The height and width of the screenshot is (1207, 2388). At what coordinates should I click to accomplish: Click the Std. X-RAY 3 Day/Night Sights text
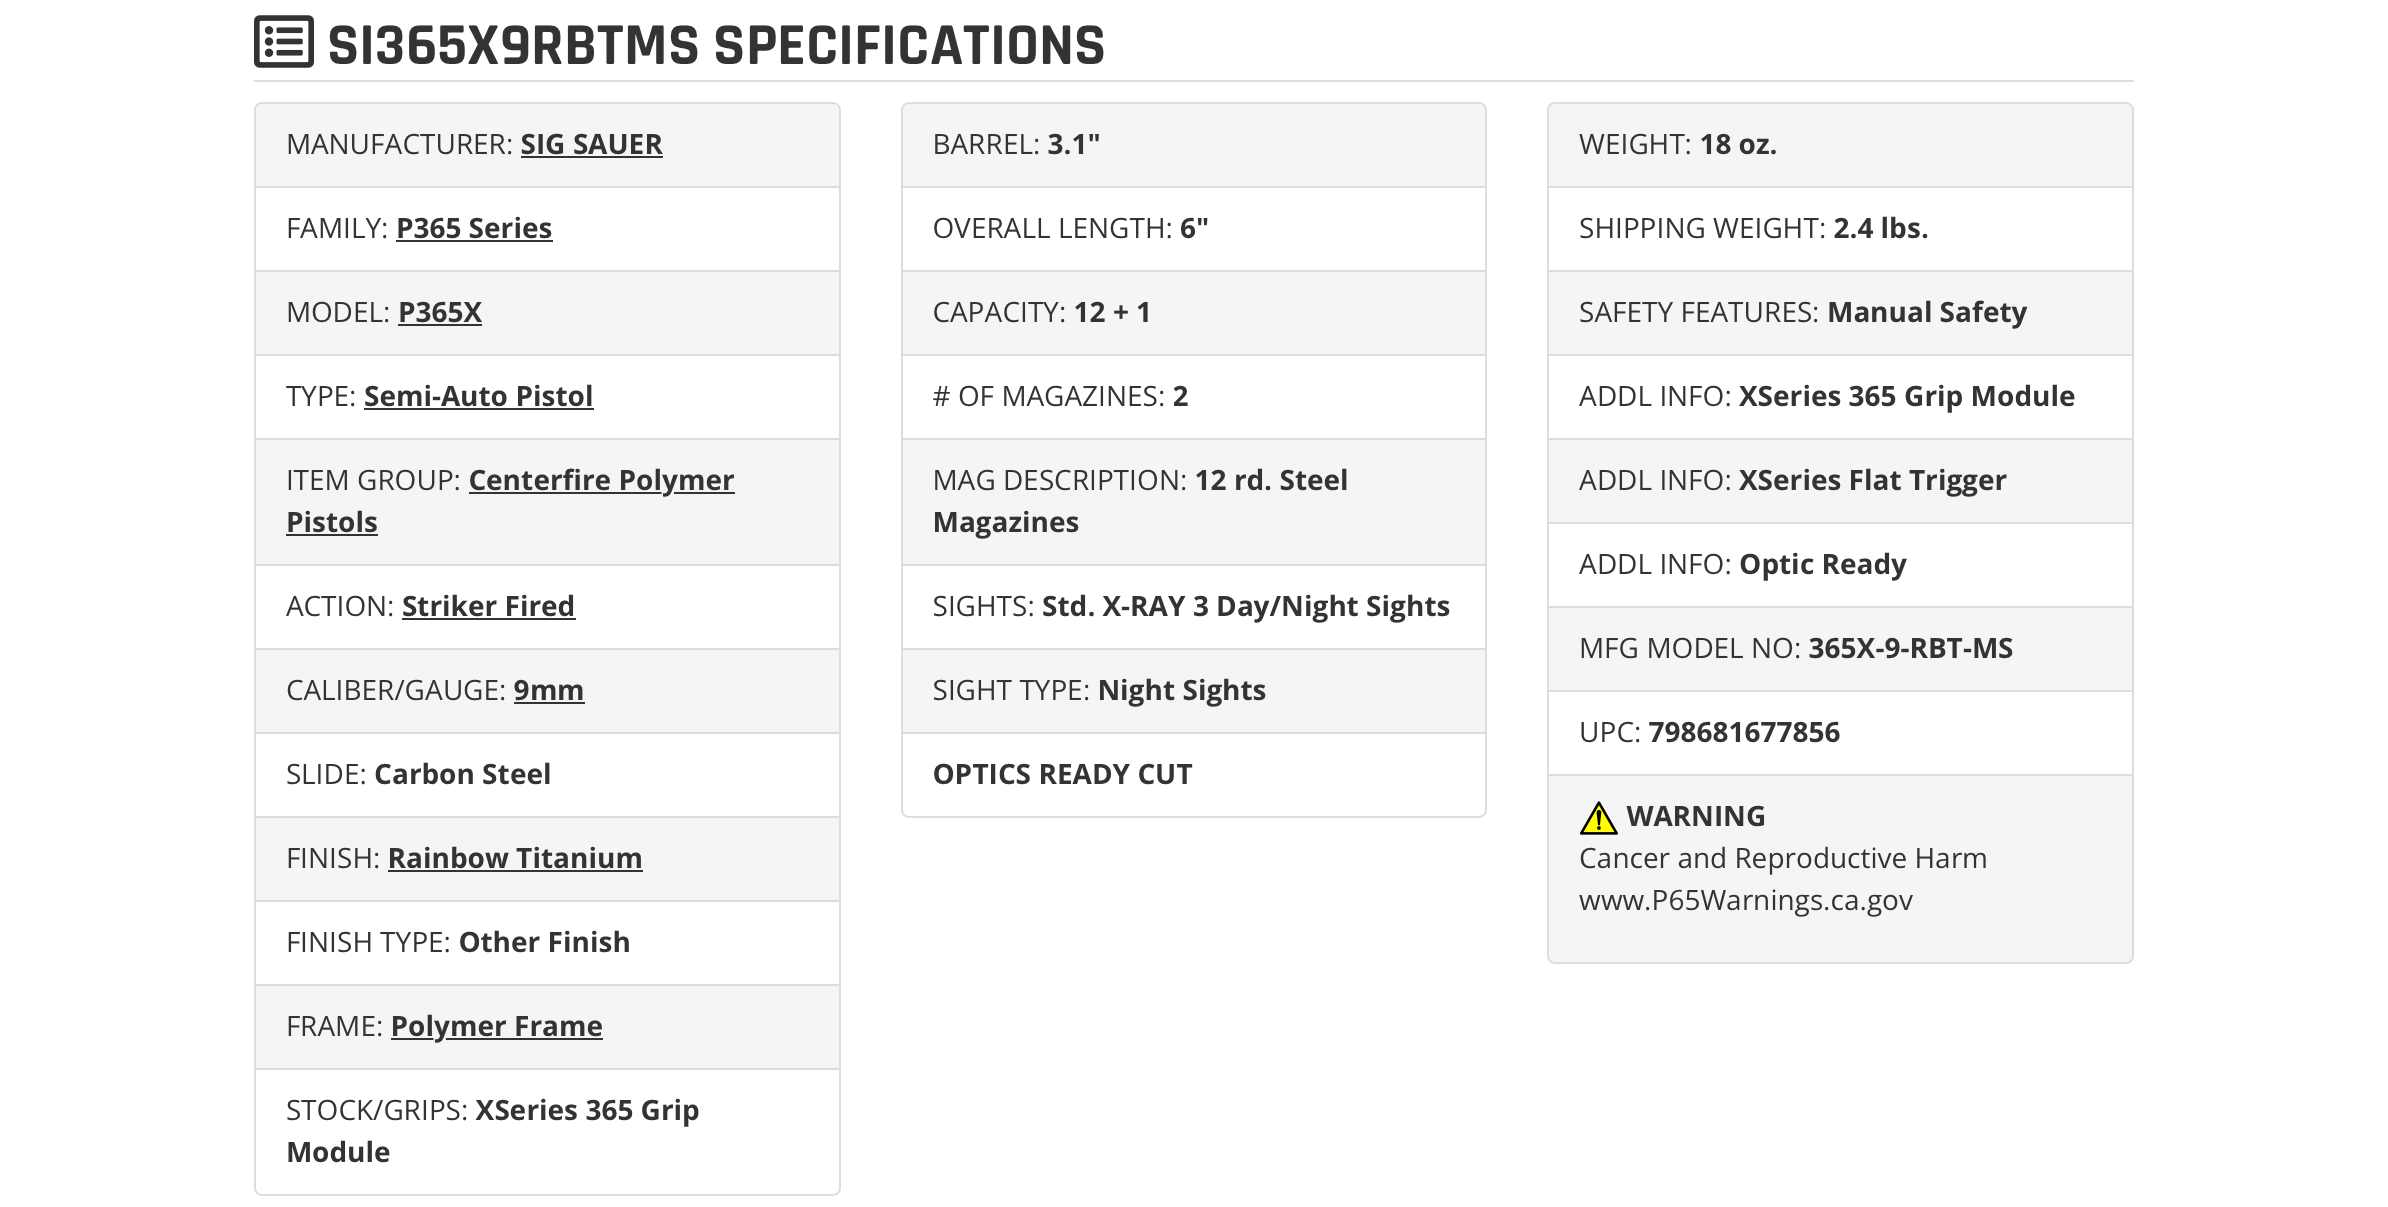pos(1246,606)
